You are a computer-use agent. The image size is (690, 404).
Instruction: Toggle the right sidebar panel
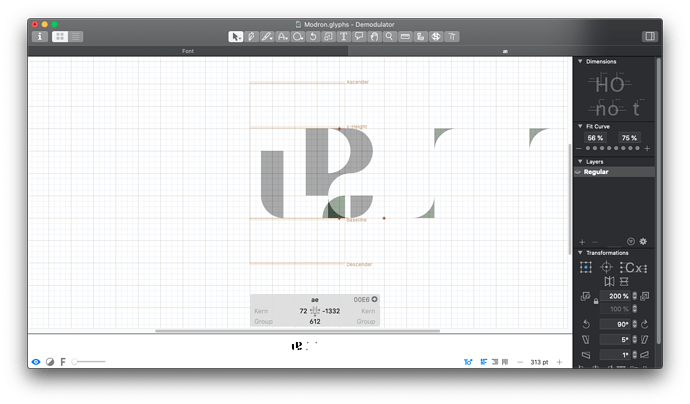pyautogui.click(x=650, y=37)
